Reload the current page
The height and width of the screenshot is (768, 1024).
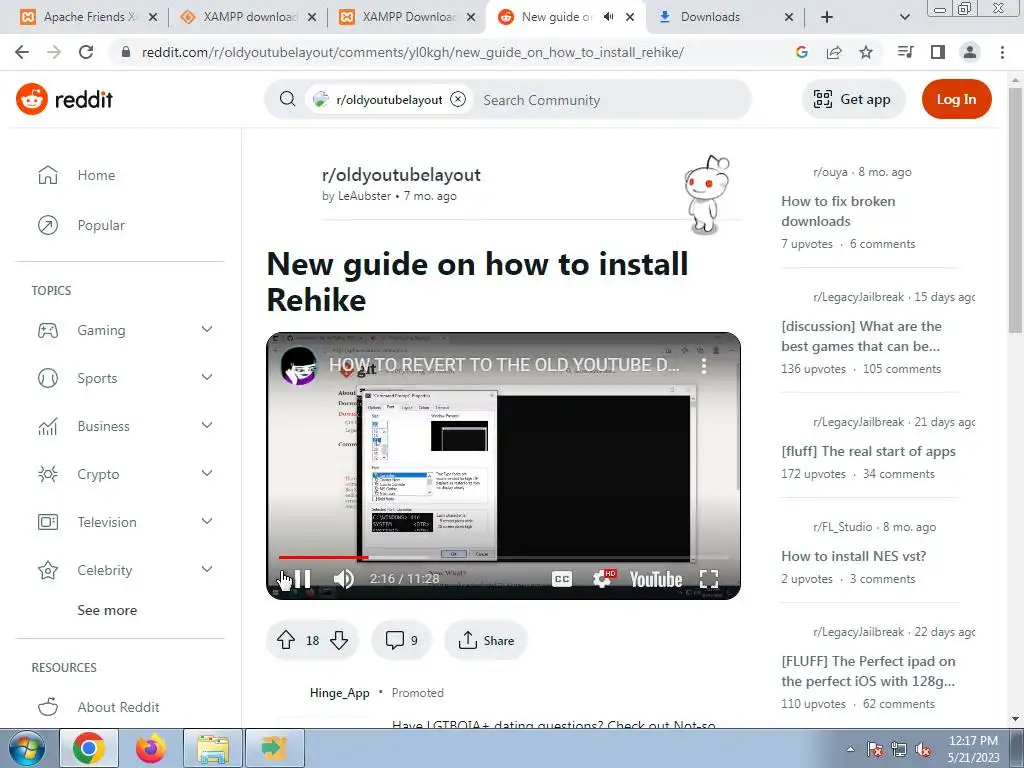[x=86, y=52]
